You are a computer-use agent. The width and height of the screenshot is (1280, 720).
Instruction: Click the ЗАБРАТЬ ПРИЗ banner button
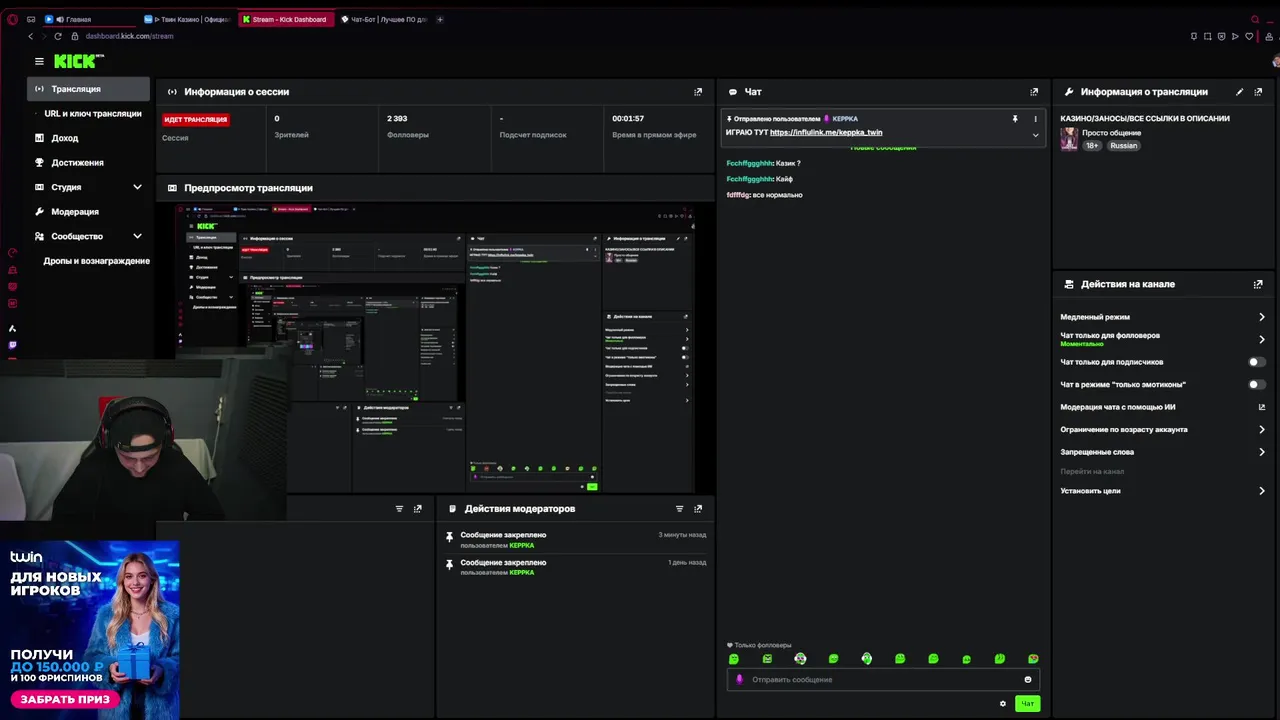point(65,699)
